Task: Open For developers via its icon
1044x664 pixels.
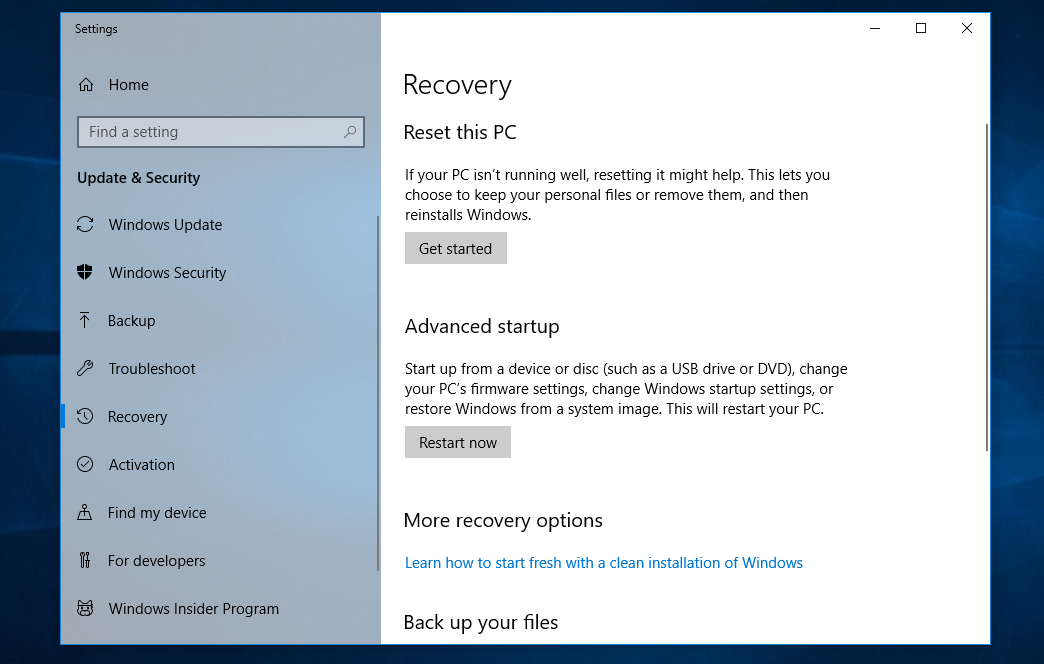Action: 85,561
